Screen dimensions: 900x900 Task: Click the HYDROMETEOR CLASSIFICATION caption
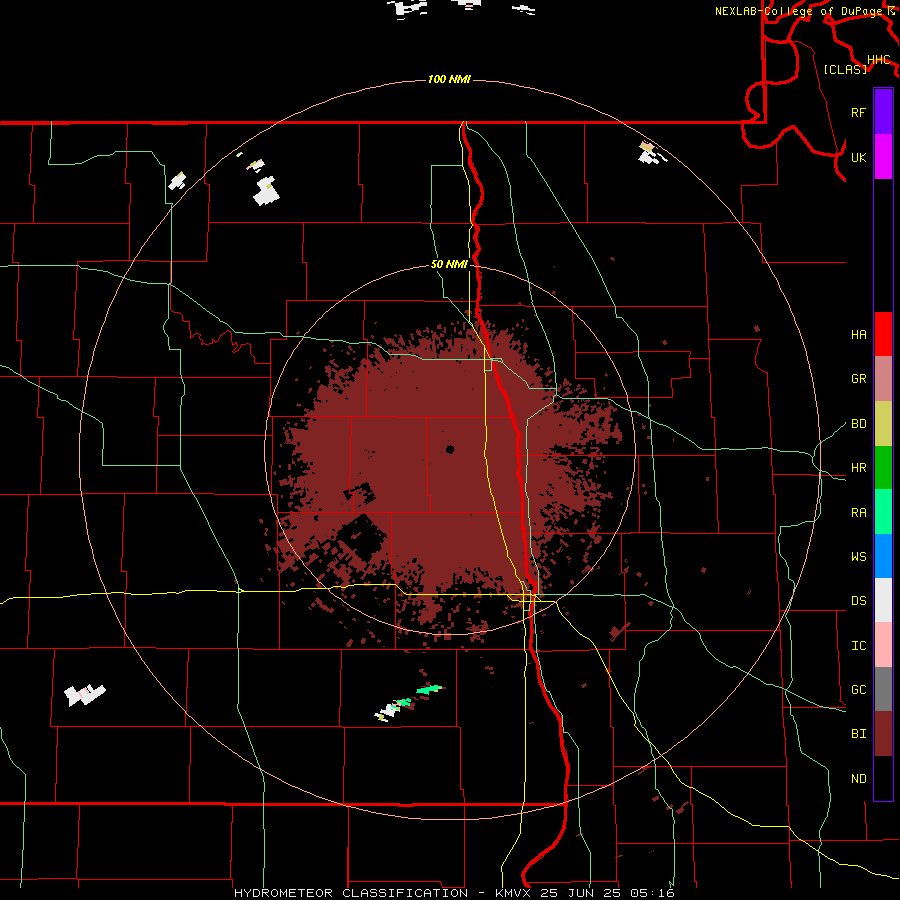click(351, 893)
